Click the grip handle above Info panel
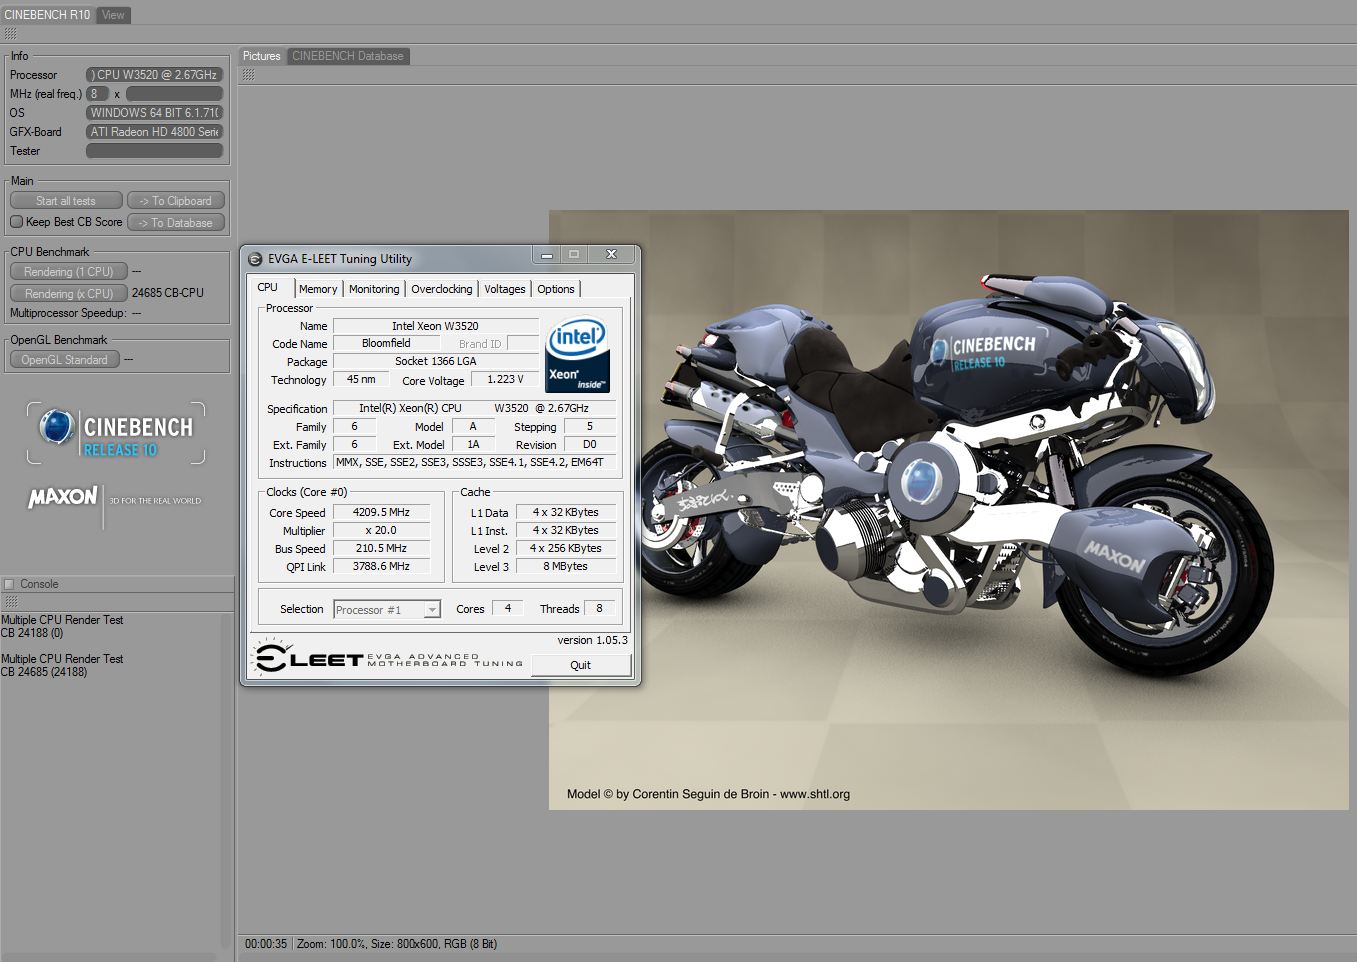Image resolution: width=1357 pixels, height=962 pixels. (x=10, y=34)
